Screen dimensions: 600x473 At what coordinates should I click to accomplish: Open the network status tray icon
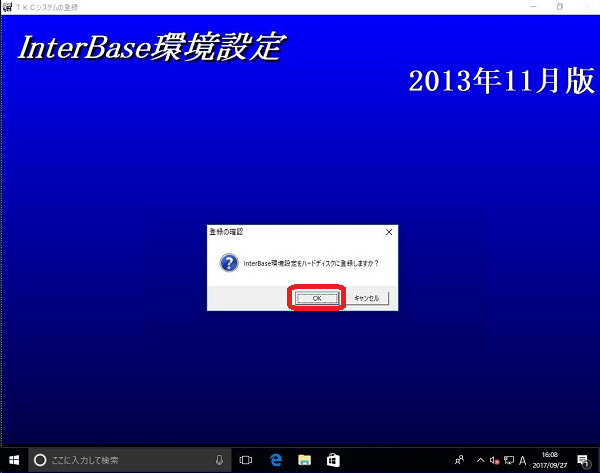(x=509, y=460)
